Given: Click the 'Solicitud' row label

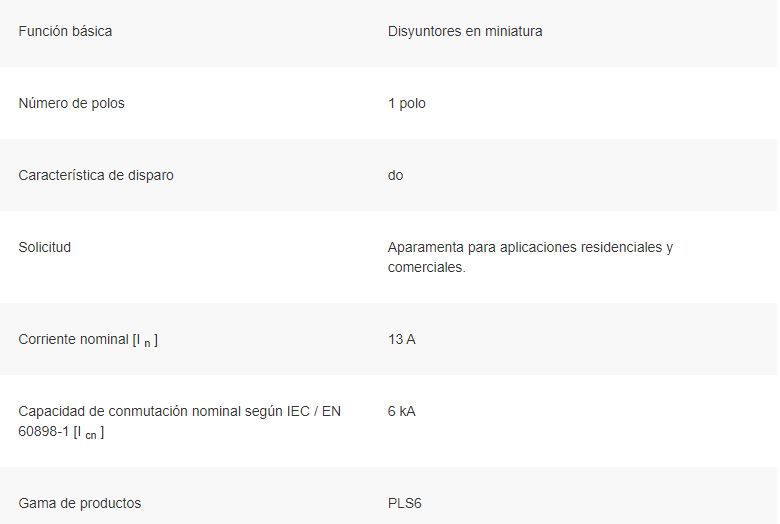Looking at the screenshot, I should pyautogui.click(x=45, y=247).
